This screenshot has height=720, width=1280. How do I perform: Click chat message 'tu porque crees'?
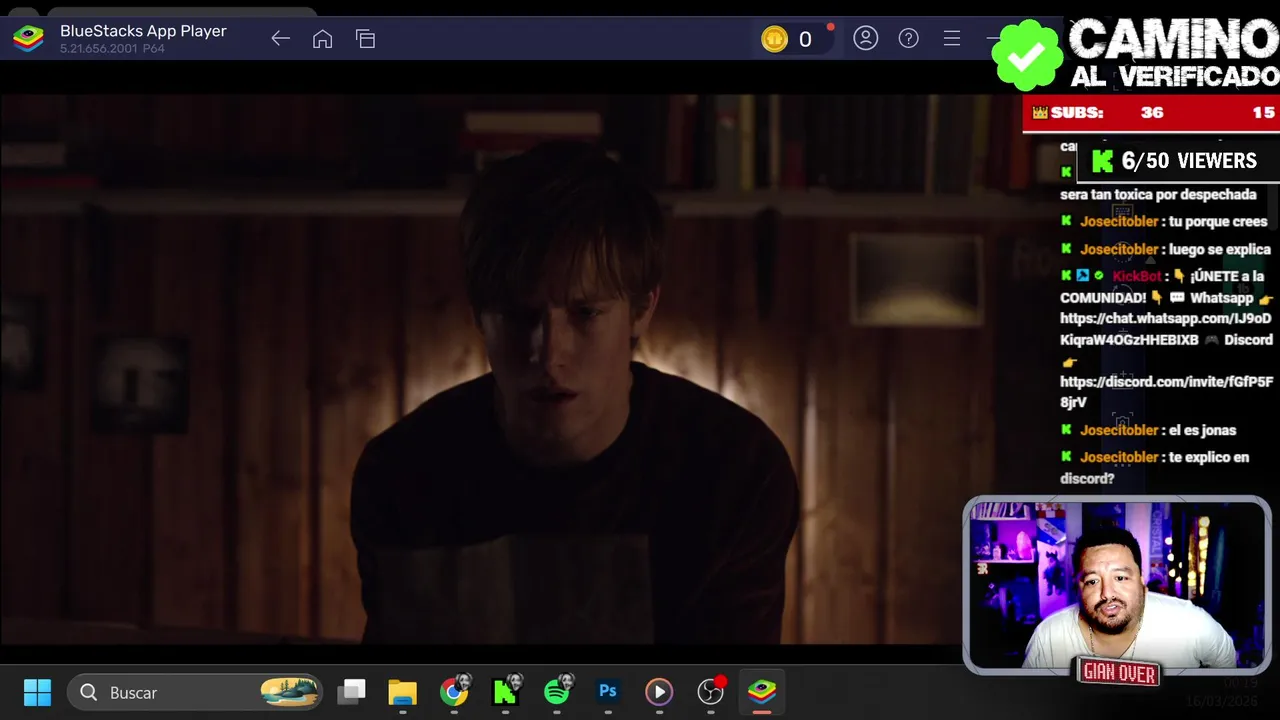point(1218,221)
